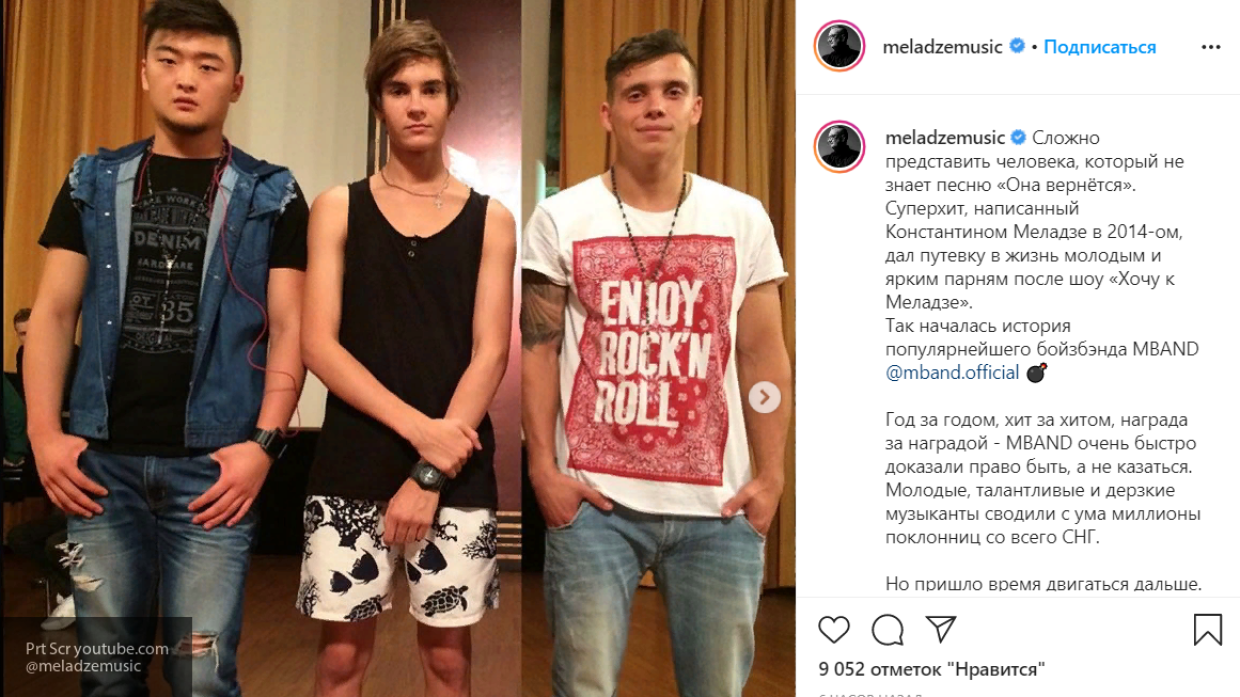The image size is (1240, 697).
Task: Like the post with the heart icon
Action: click(834, 629)
